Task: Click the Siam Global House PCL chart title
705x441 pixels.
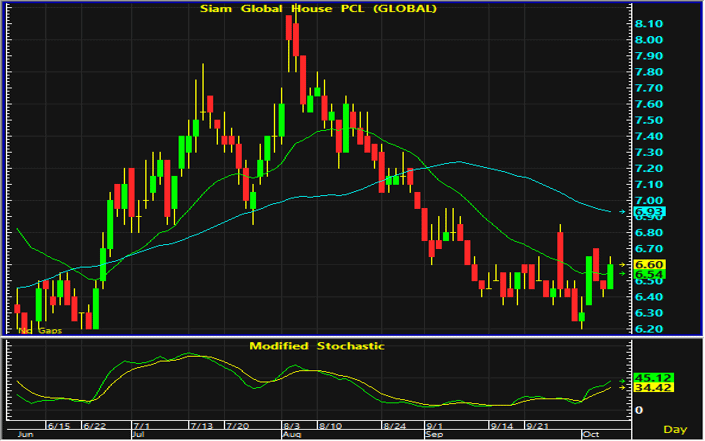Action: coord(318,9)
